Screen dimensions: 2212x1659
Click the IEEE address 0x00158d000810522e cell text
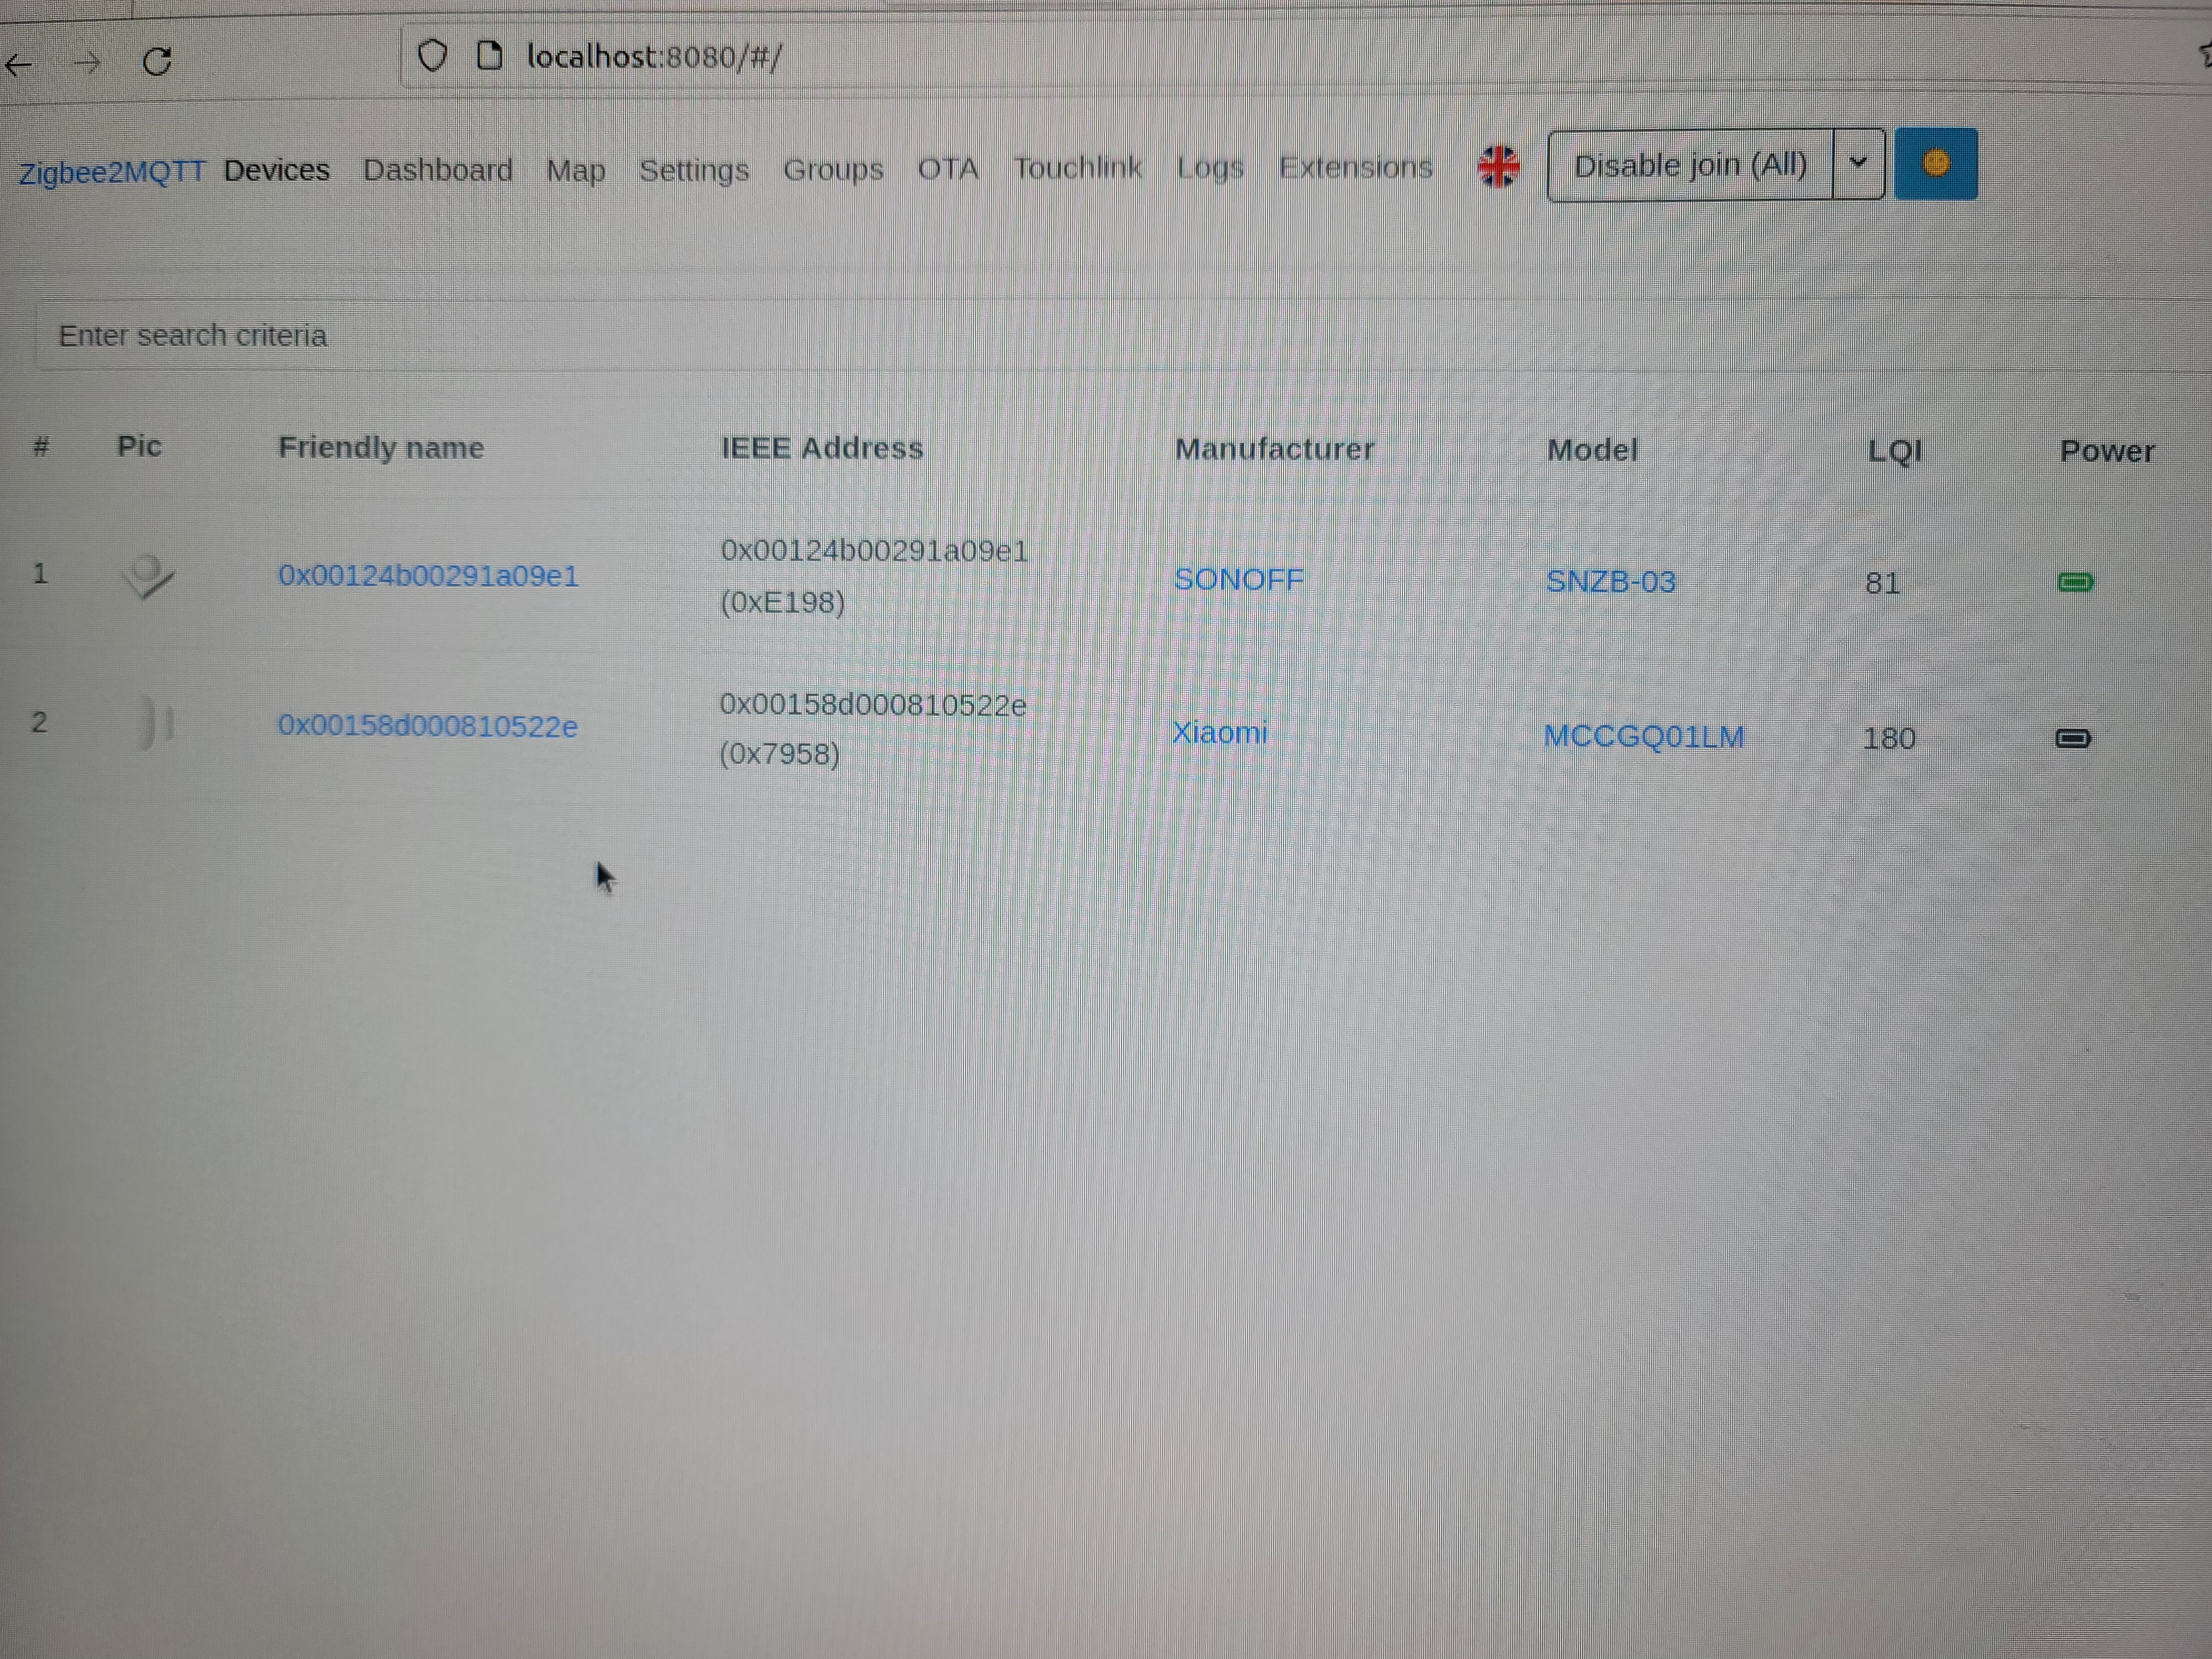click(873, 705)
